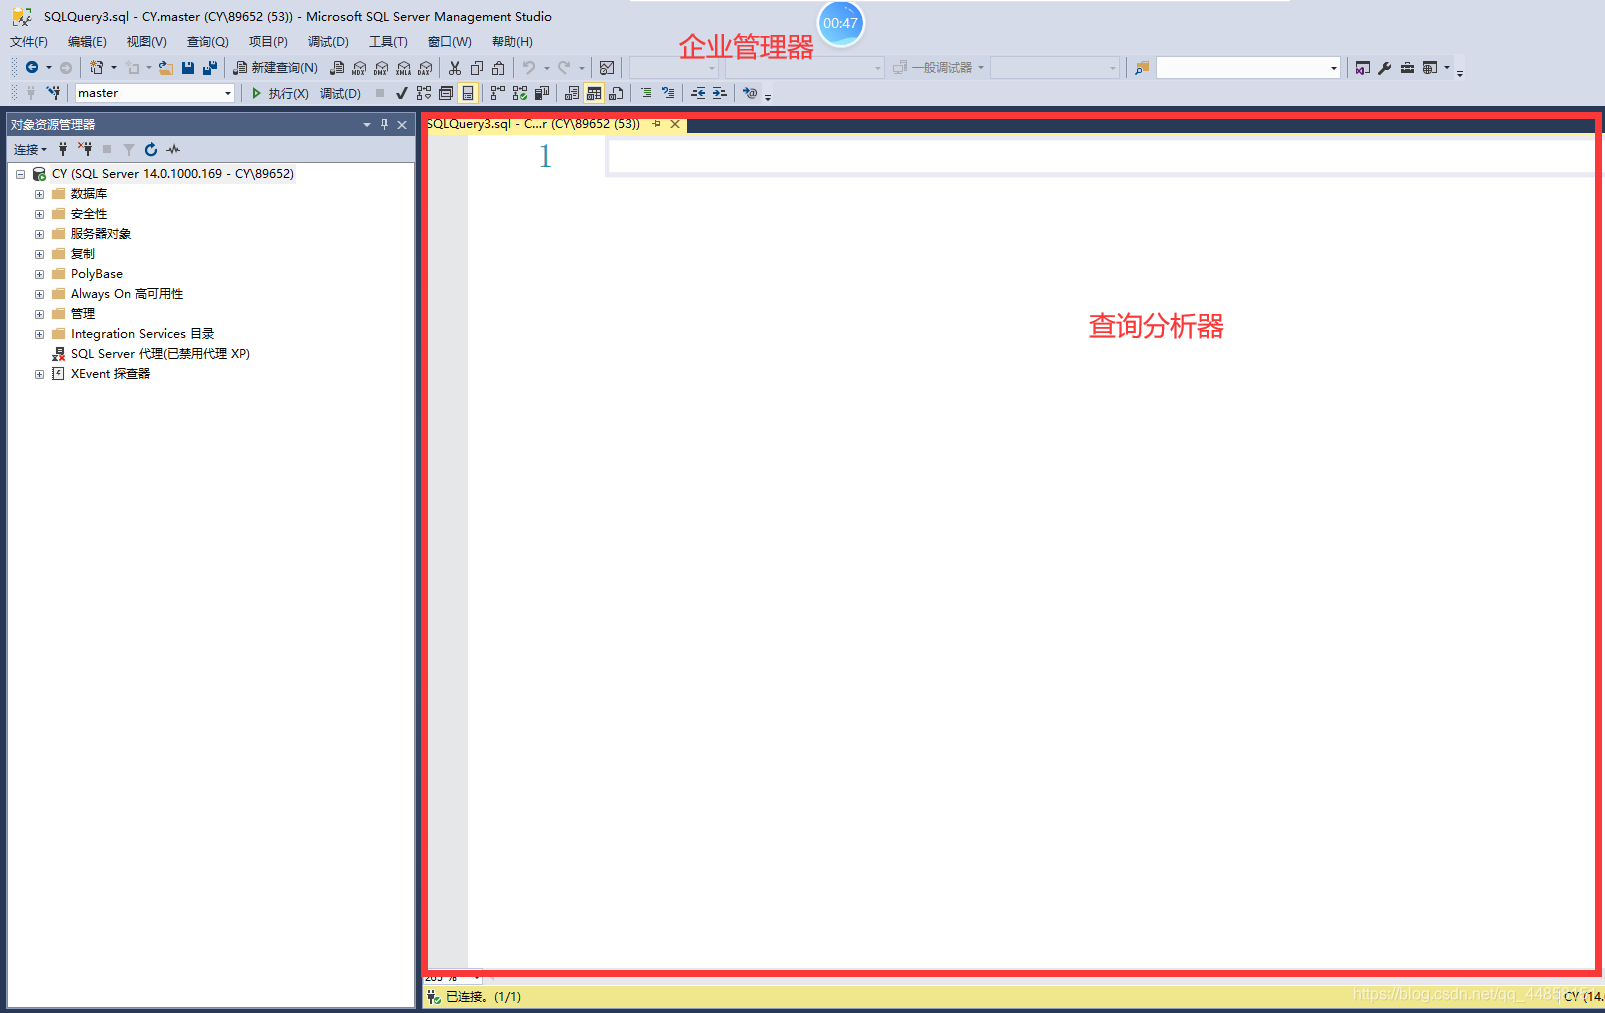Open the 编辑(E) menu

point(87,42)
